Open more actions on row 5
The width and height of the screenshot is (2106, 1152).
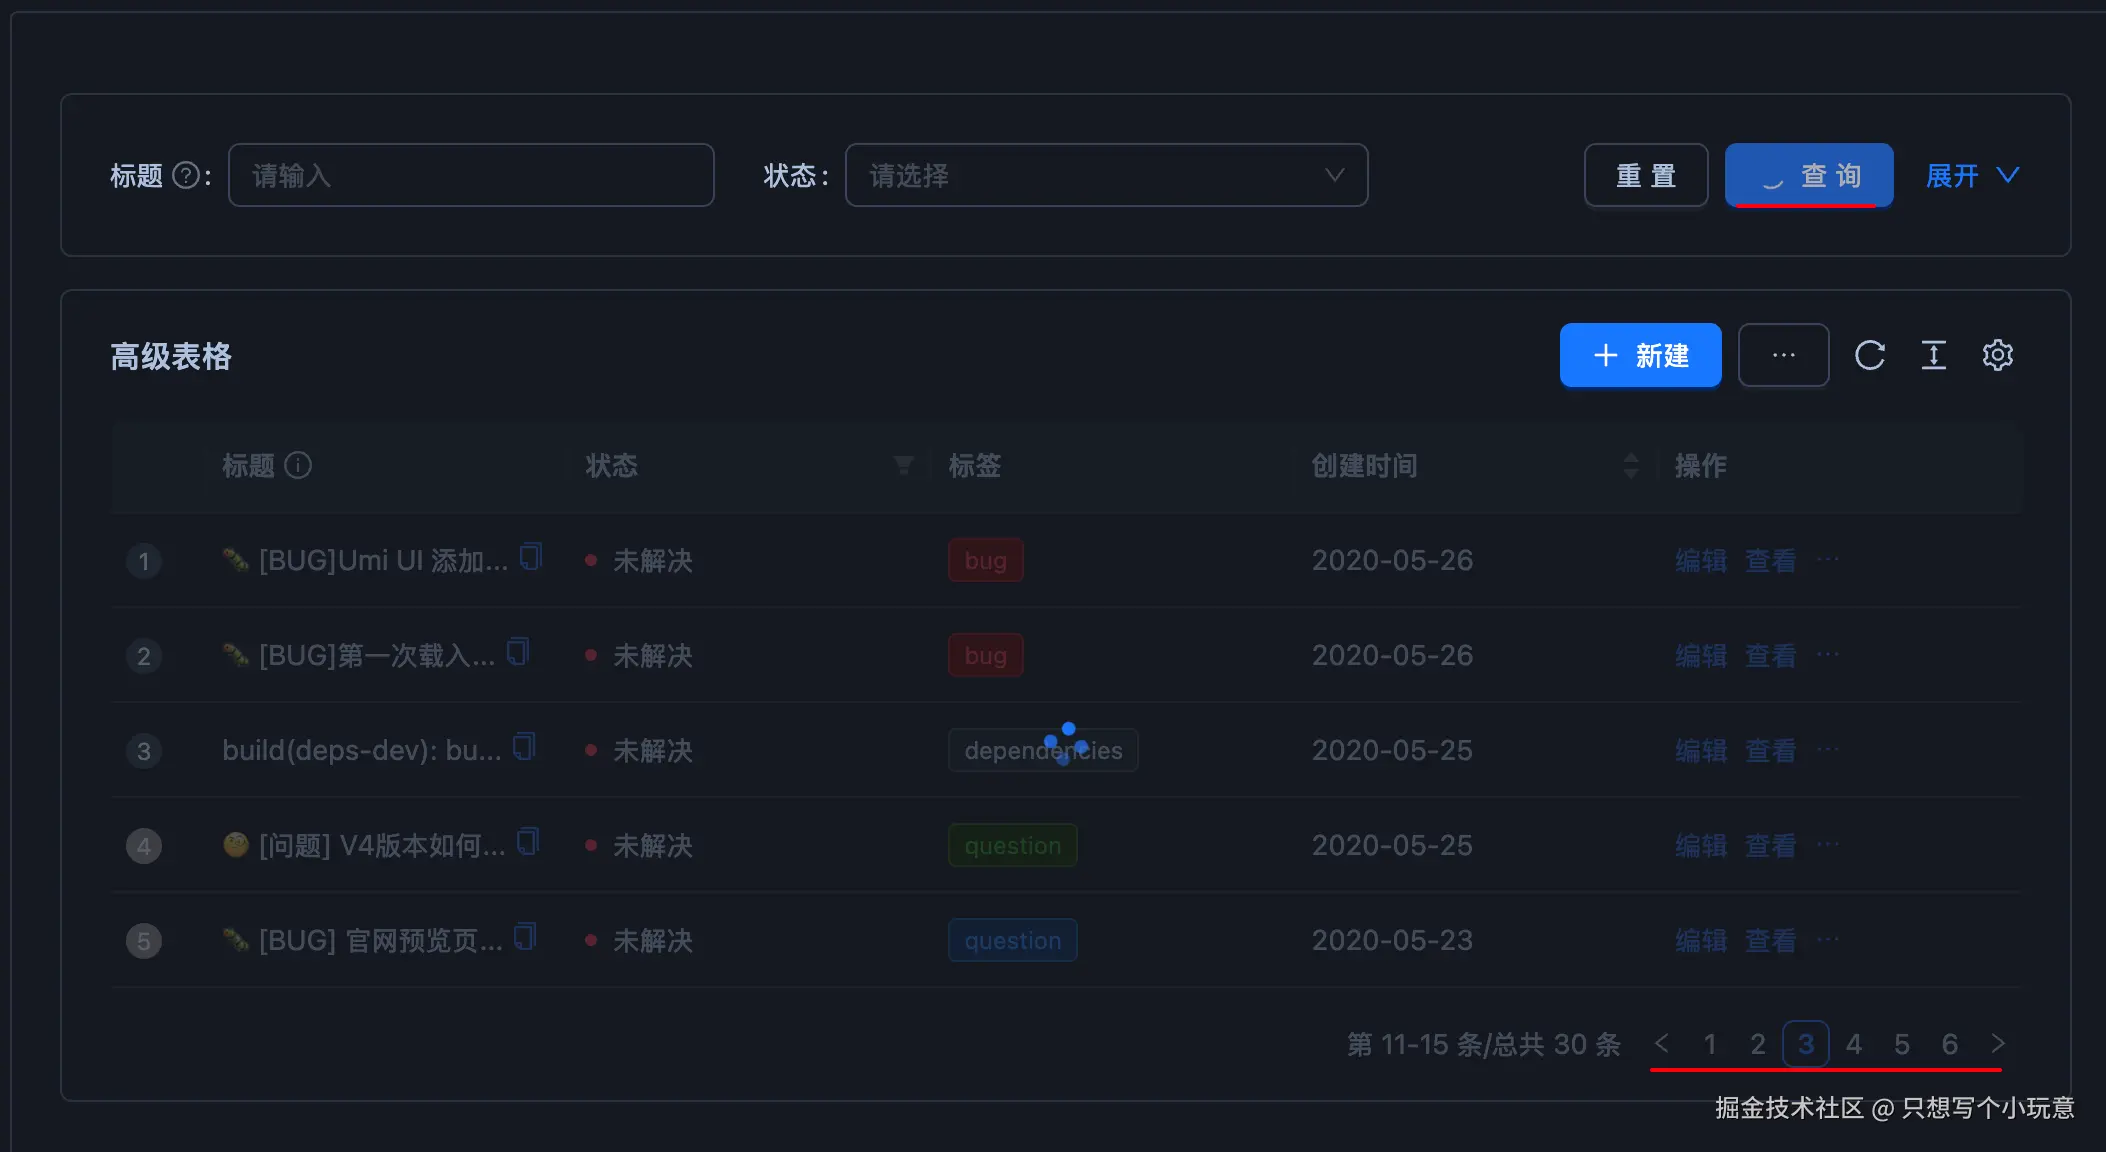1827,940
